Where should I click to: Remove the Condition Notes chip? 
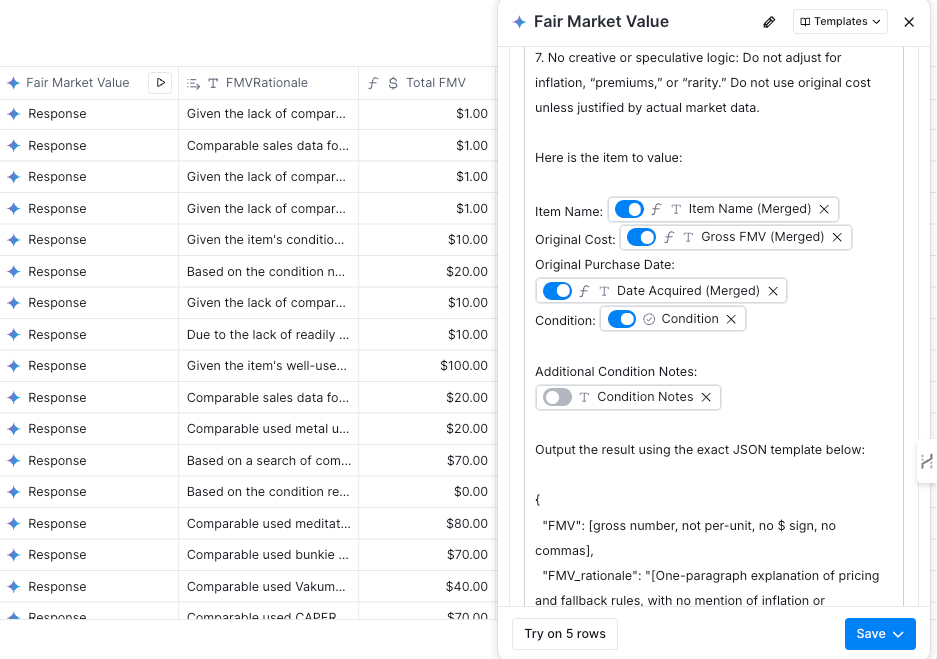coord(706,398)
